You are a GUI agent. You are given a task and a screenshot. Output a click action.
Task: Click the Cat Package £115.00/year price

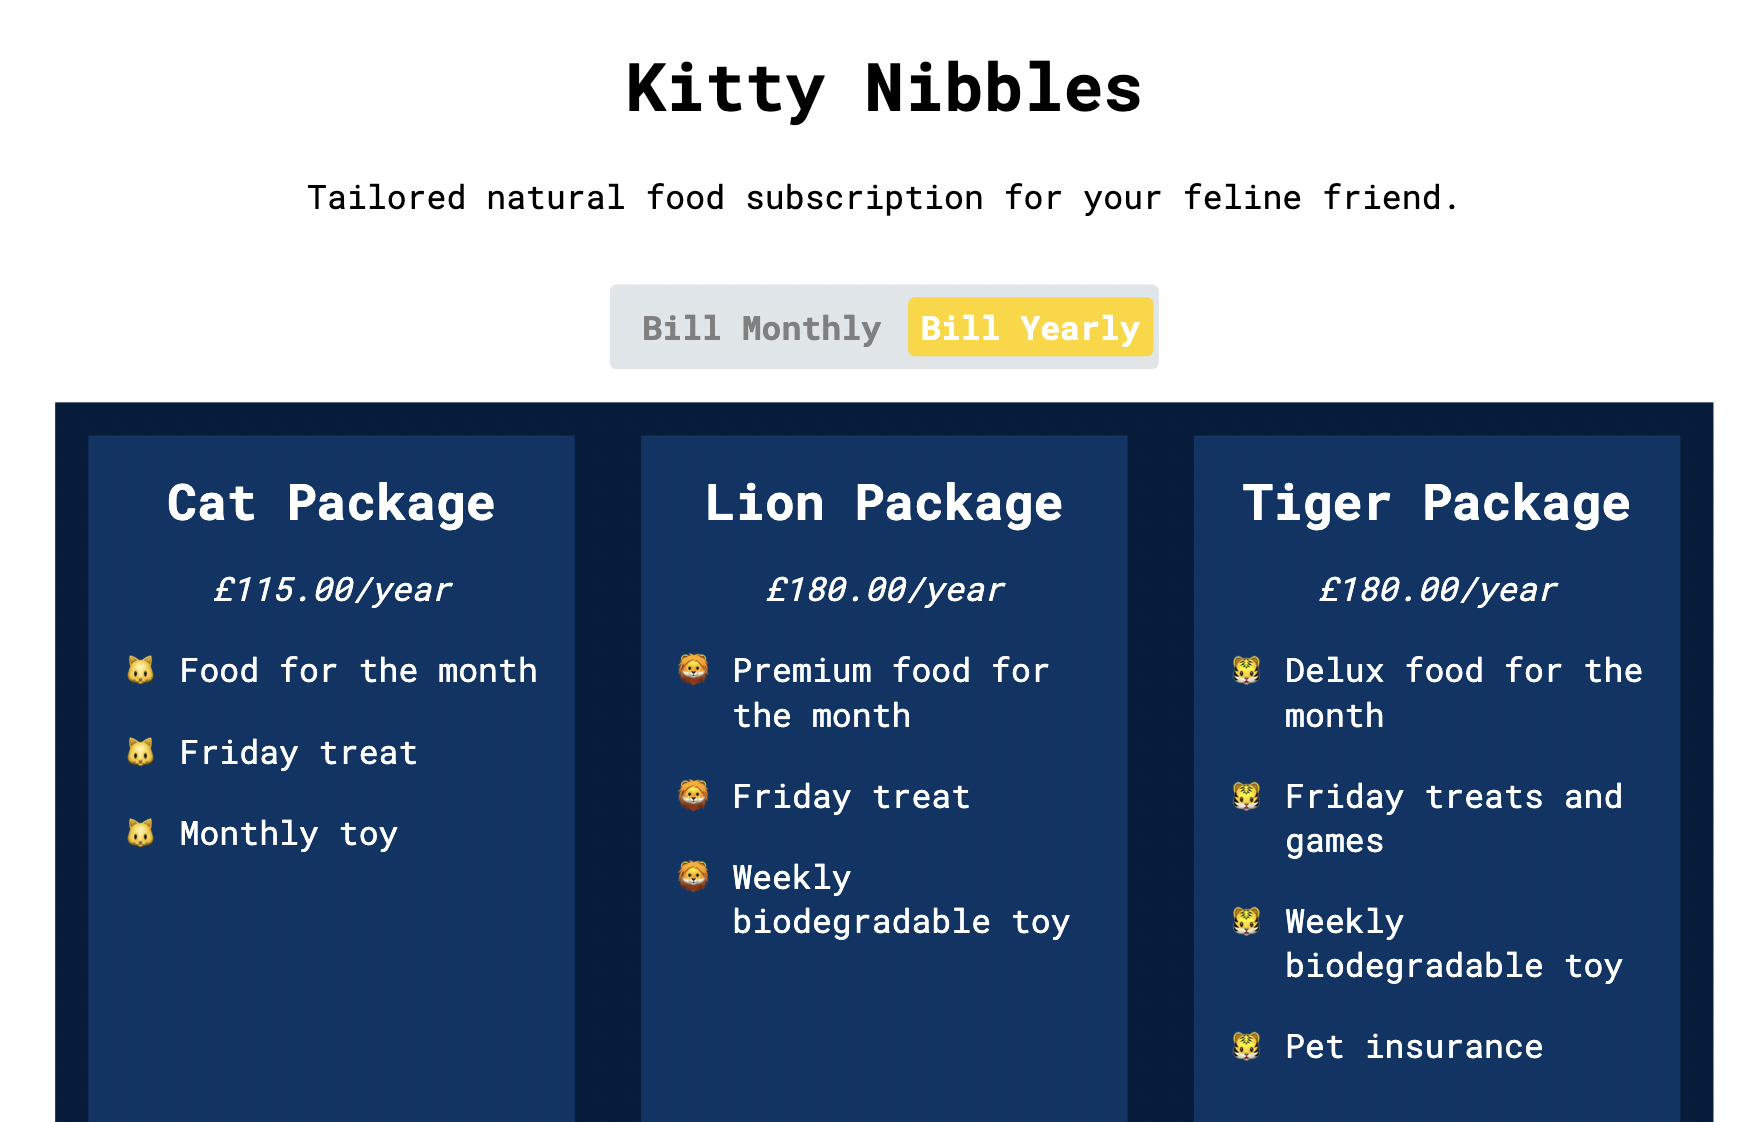pos(332,590)
